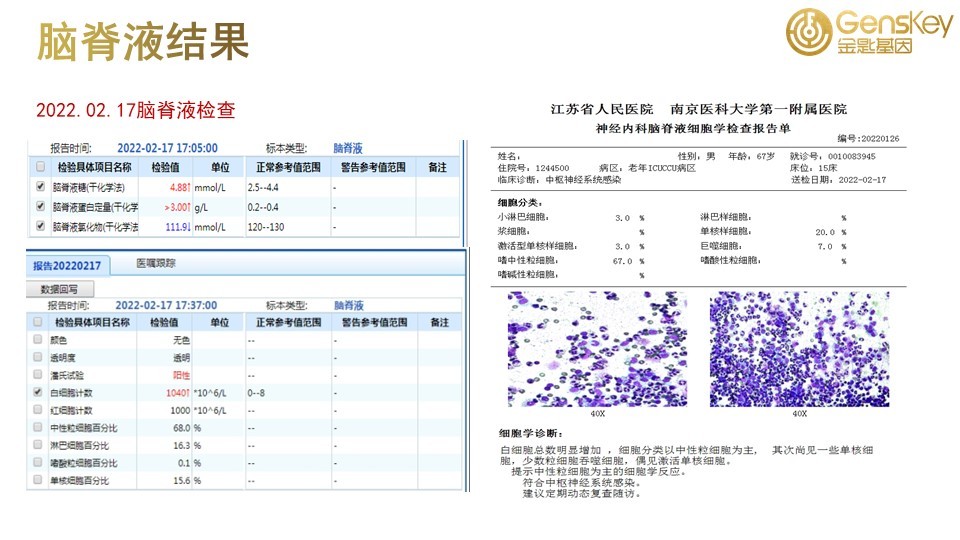Open the 医嘱跟踪 tab
Screen dimensions: 960x540
[x=156, y=263]
